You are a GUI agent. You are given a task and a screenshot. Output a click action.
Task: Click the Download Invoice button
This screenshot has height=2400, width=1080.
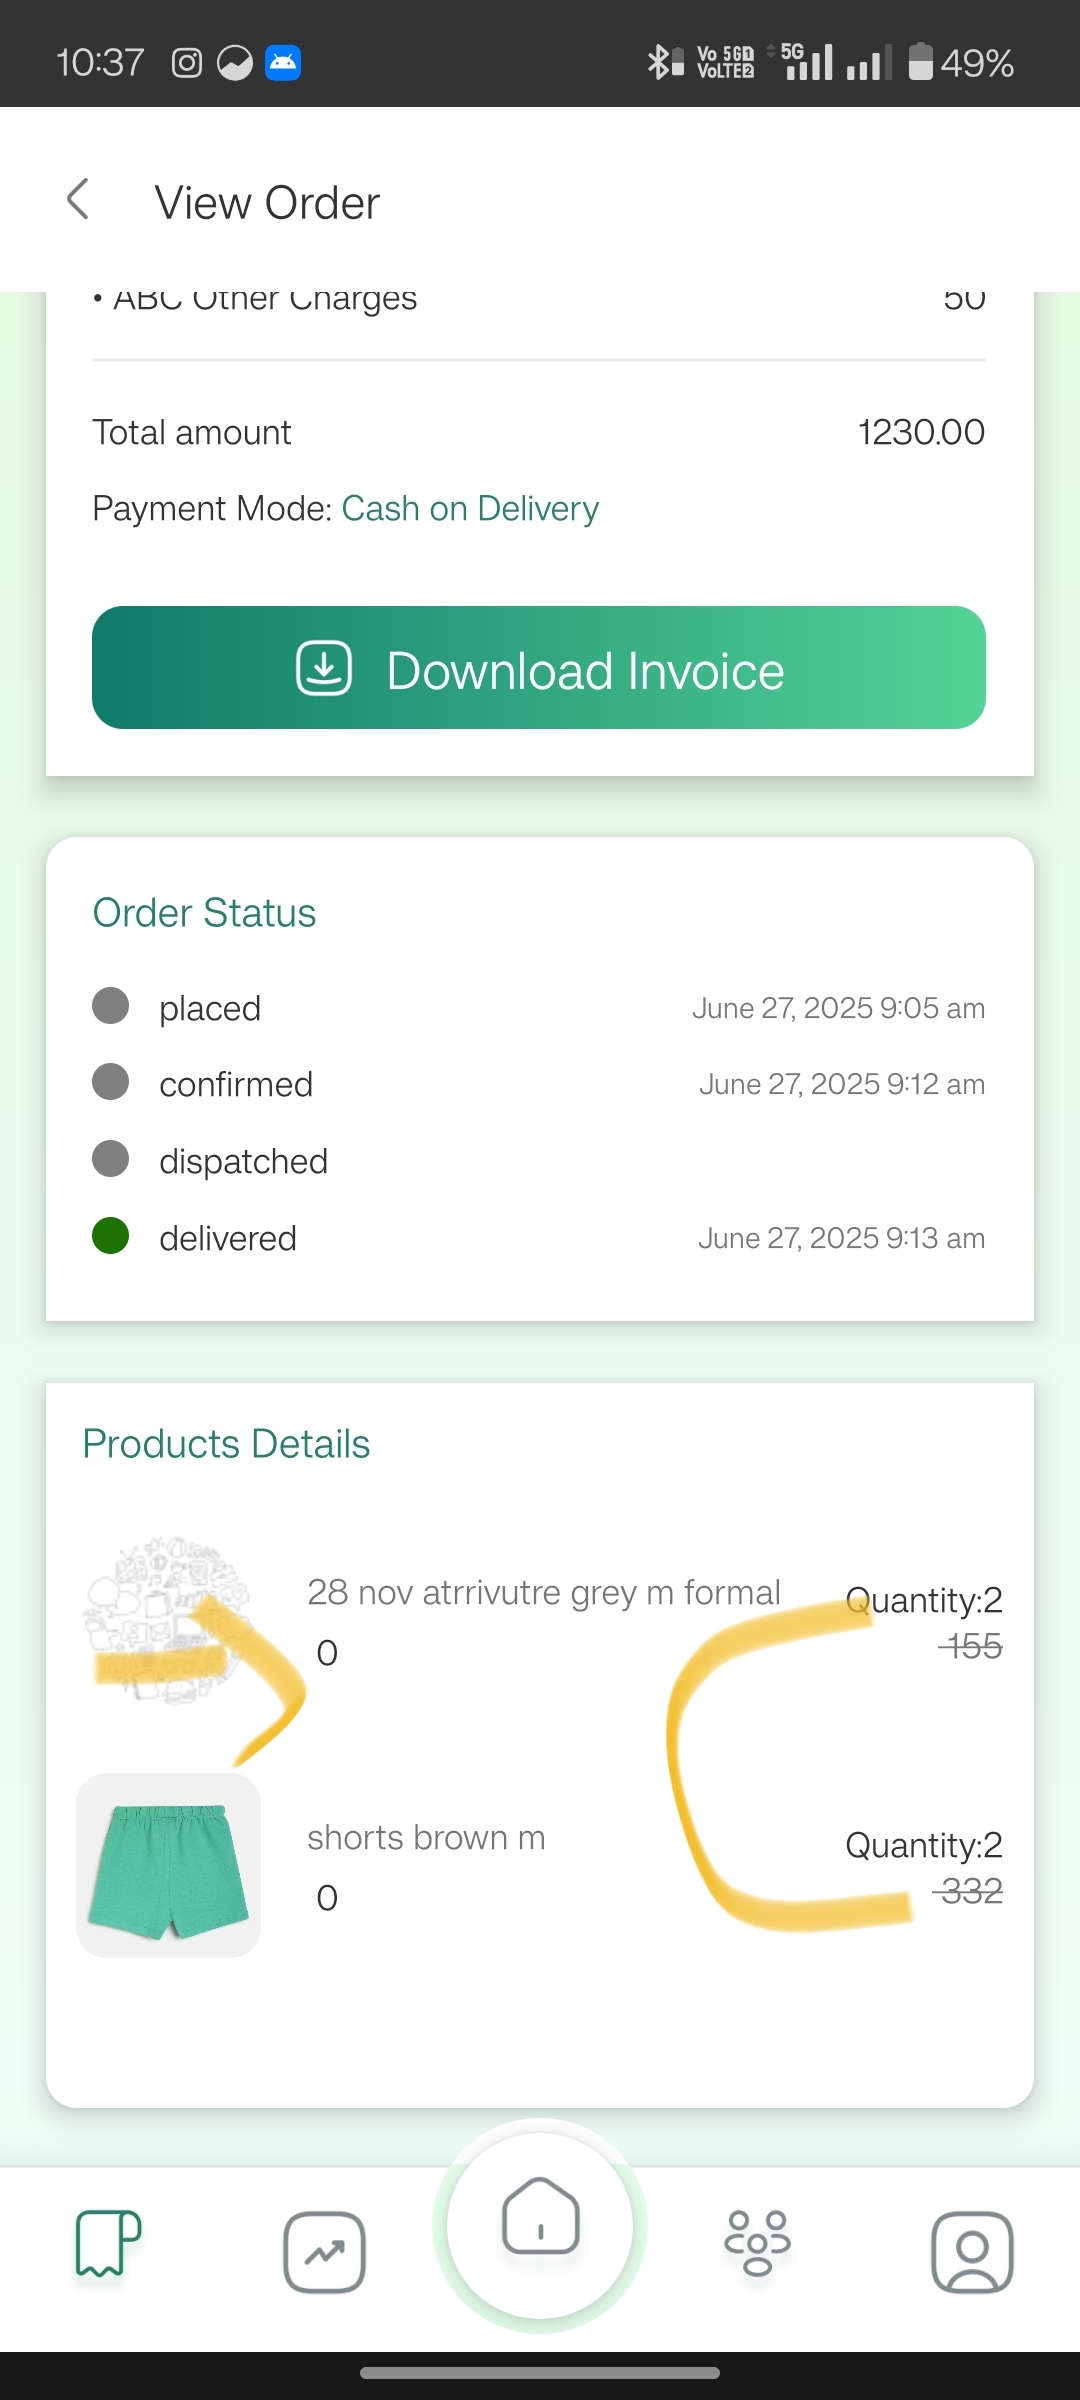pyautogui.click(x=539, y=667)
